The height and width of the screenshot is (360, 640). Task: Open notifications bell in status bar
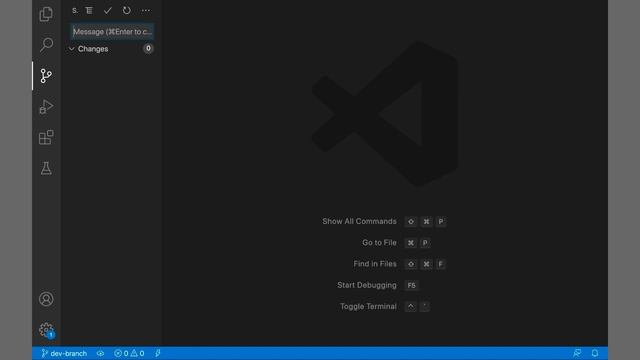click(x=595, y=353)
